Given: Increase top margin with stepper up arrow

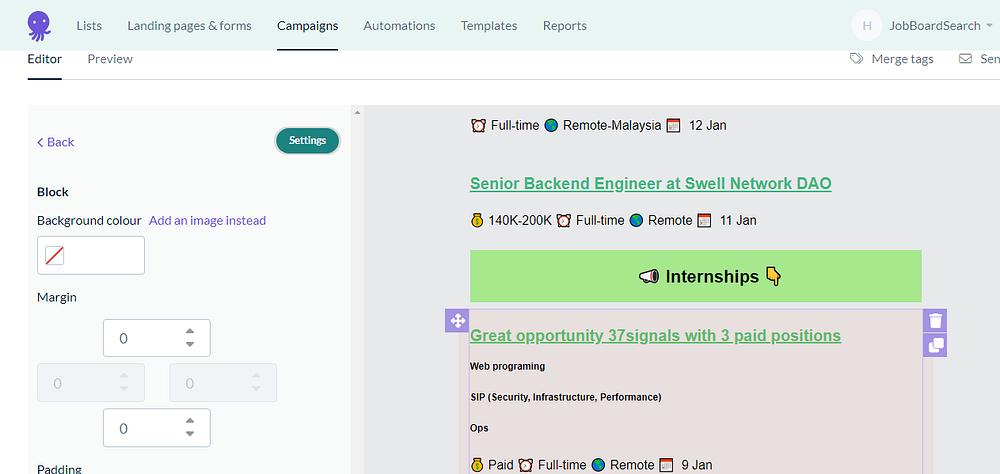Looking at the screenshot, I should click(x=190, y=331).
